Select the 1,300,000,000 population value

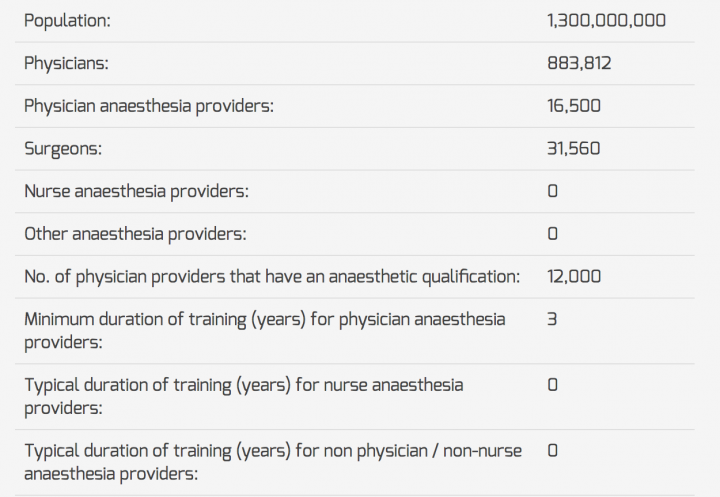pos(606,20)
